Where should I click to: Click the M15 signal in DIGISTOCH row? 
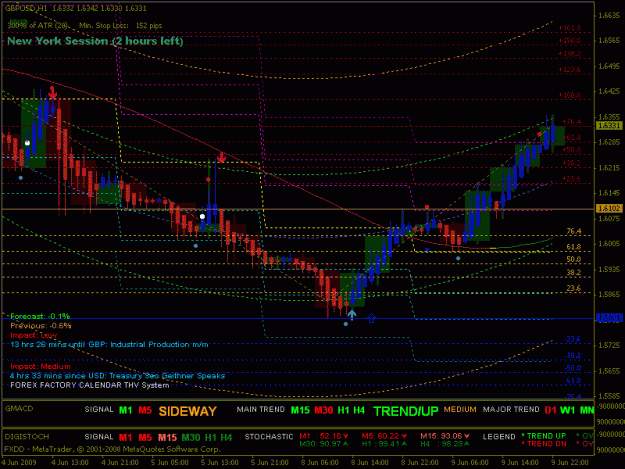coord(167,438)
